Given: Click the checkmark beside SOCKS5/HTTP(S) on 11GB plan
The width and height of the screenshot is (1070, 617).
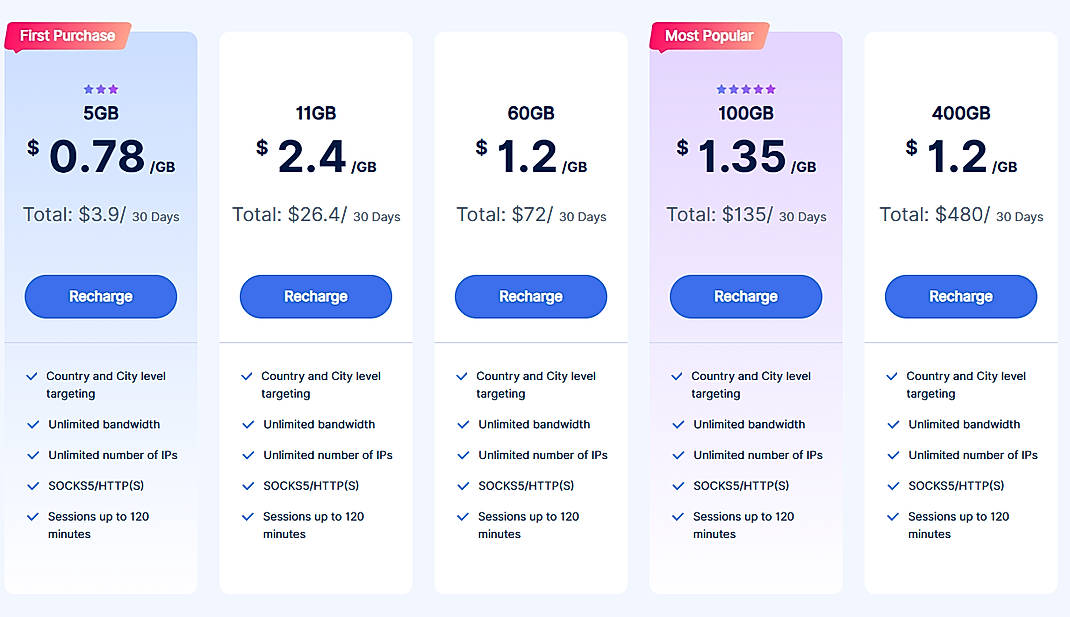Looking at the screenshot, I should click(x=247, y=486).
